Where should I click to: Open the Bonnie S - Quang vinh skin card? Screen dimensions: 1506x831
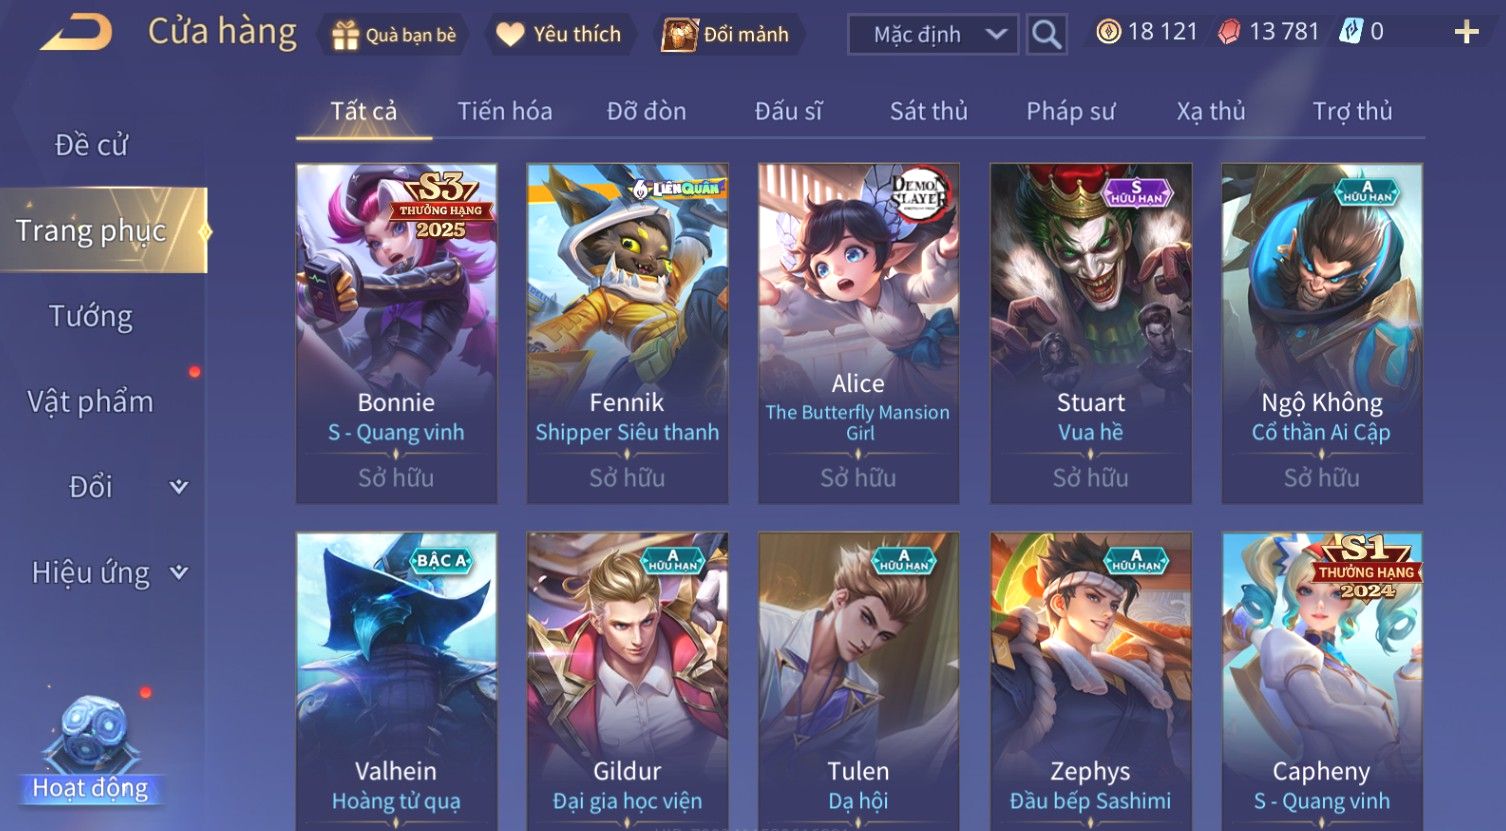coord(396,333)
